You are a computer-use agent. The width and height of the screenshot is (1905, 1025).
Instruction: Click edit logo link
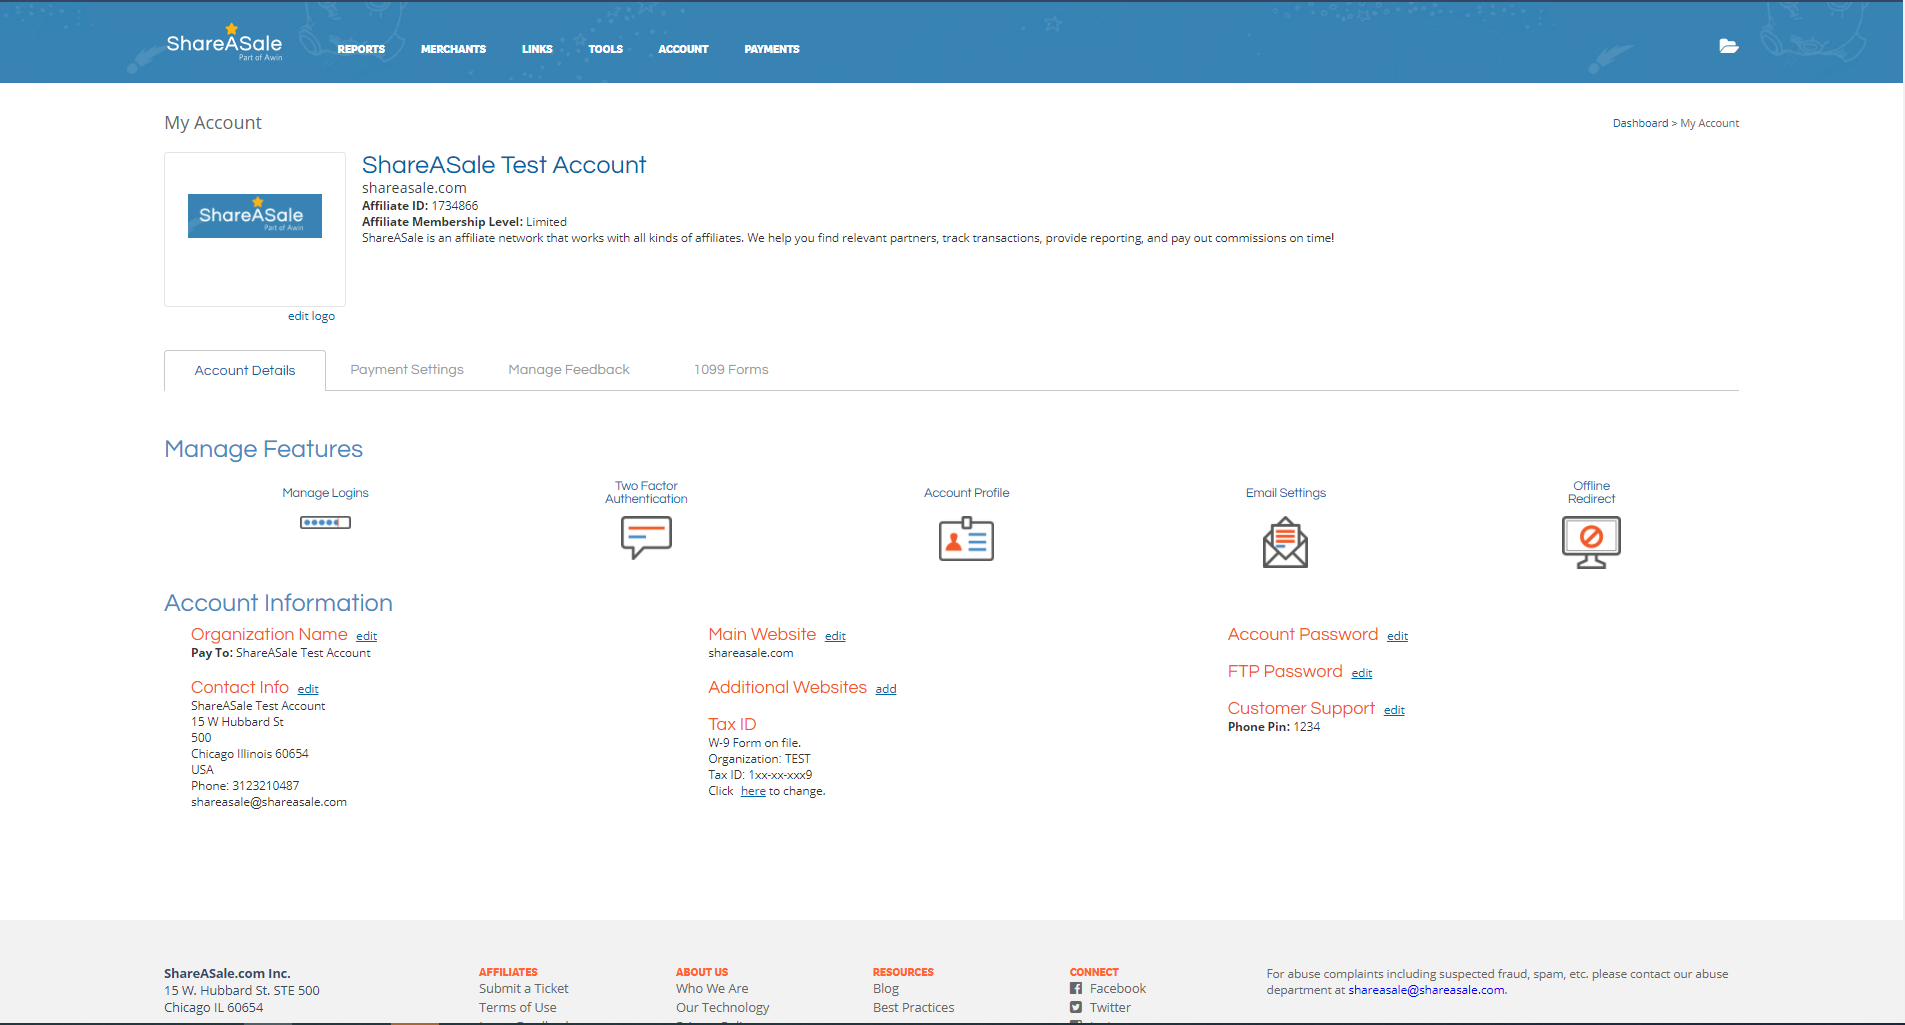pyautogui.click(x=311, y=316)
